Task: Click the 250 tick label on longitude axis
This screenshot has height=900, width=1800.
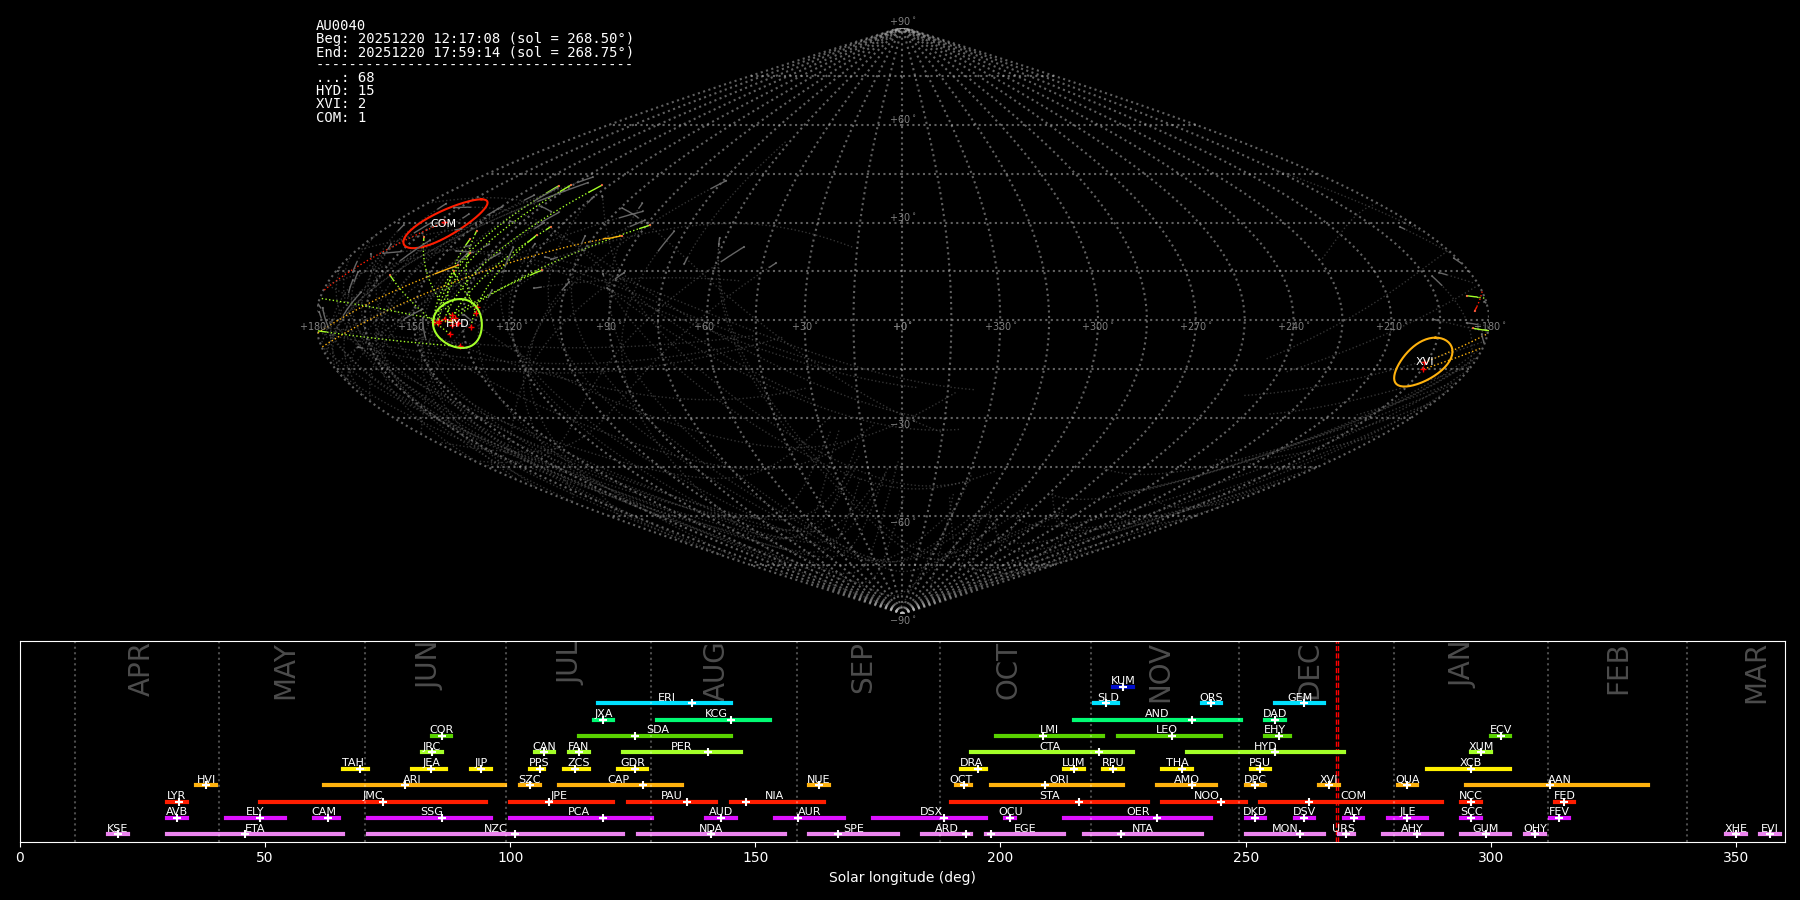Action: [x=1245, y=857]
